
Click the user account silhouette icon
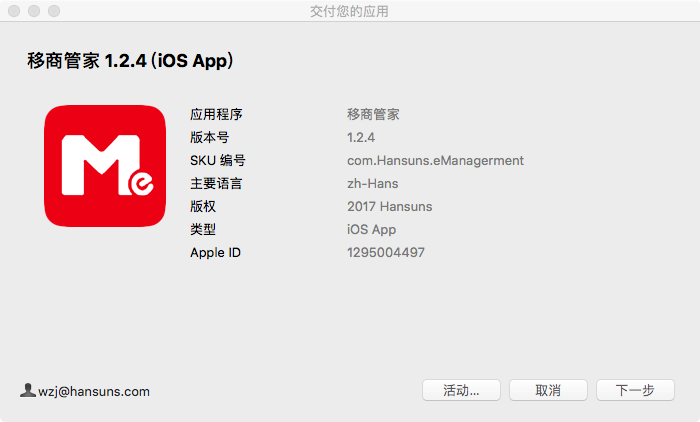[x=28, y=390]
